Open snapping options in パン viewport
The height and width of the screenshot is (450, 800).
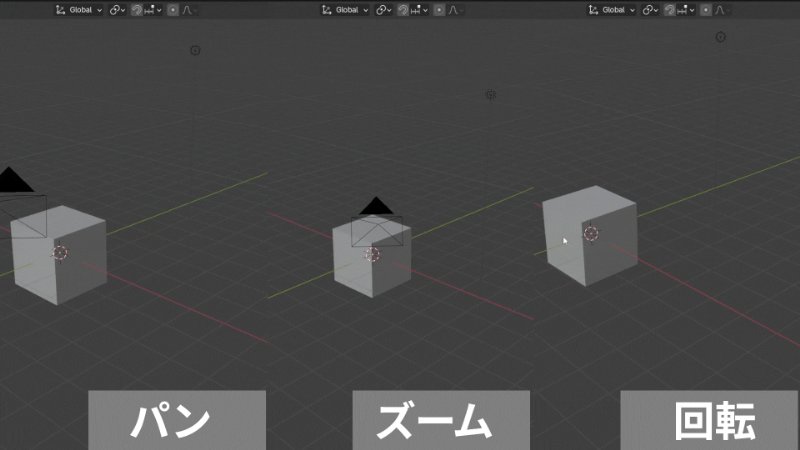click(x=153, y=10)
